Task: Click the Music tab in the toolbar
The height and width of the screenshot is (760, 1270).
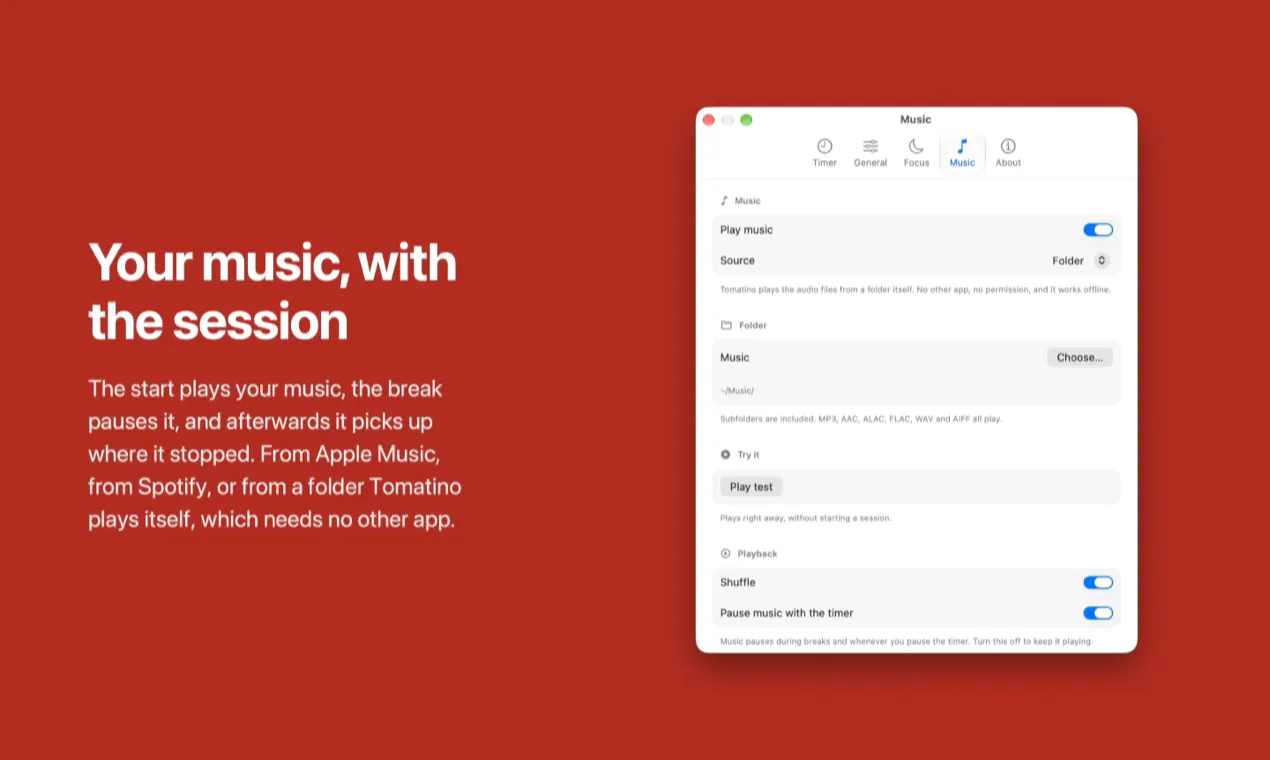Action: coord(962,152)
